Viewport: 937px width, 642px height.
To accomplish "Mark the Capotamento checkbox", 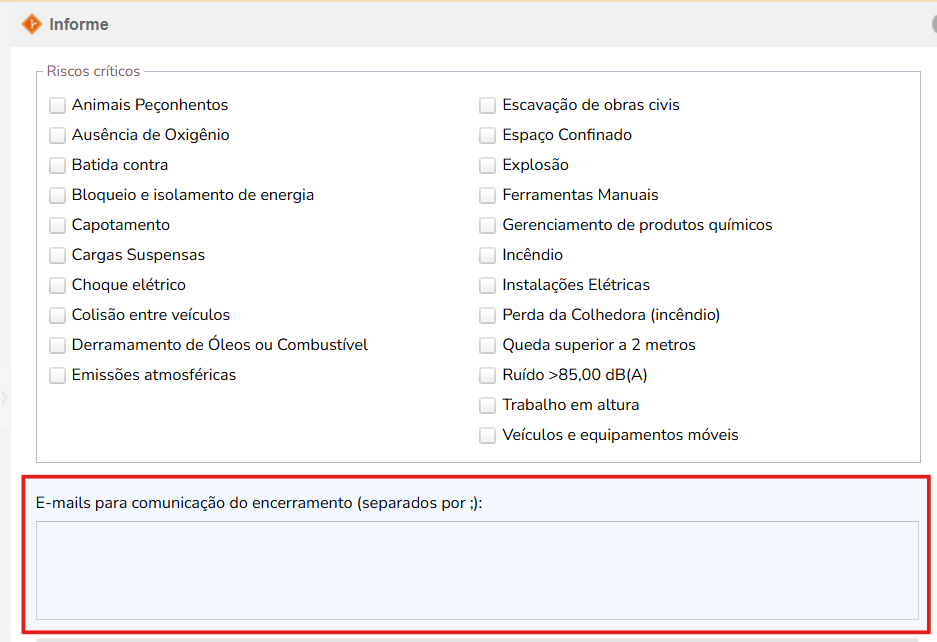I will 58,225.
